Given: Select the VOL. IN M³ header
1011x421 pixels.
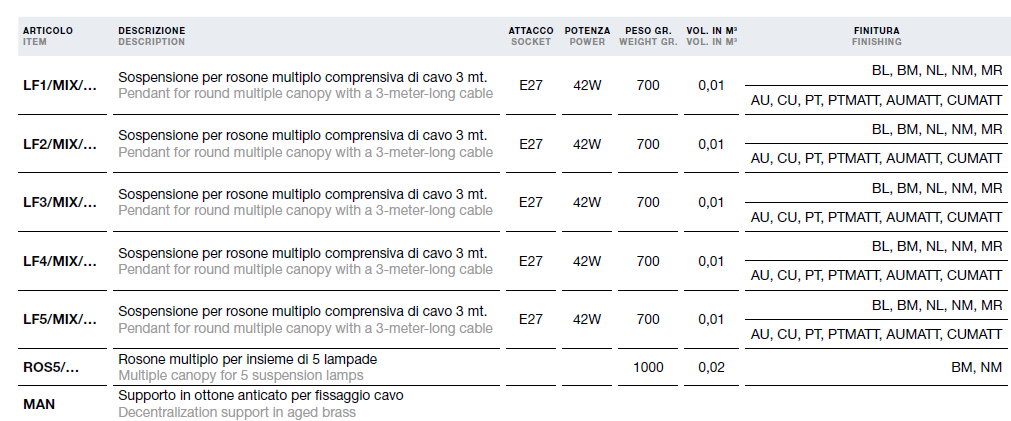Looking at the screenshot, I should tap(712, 36).
